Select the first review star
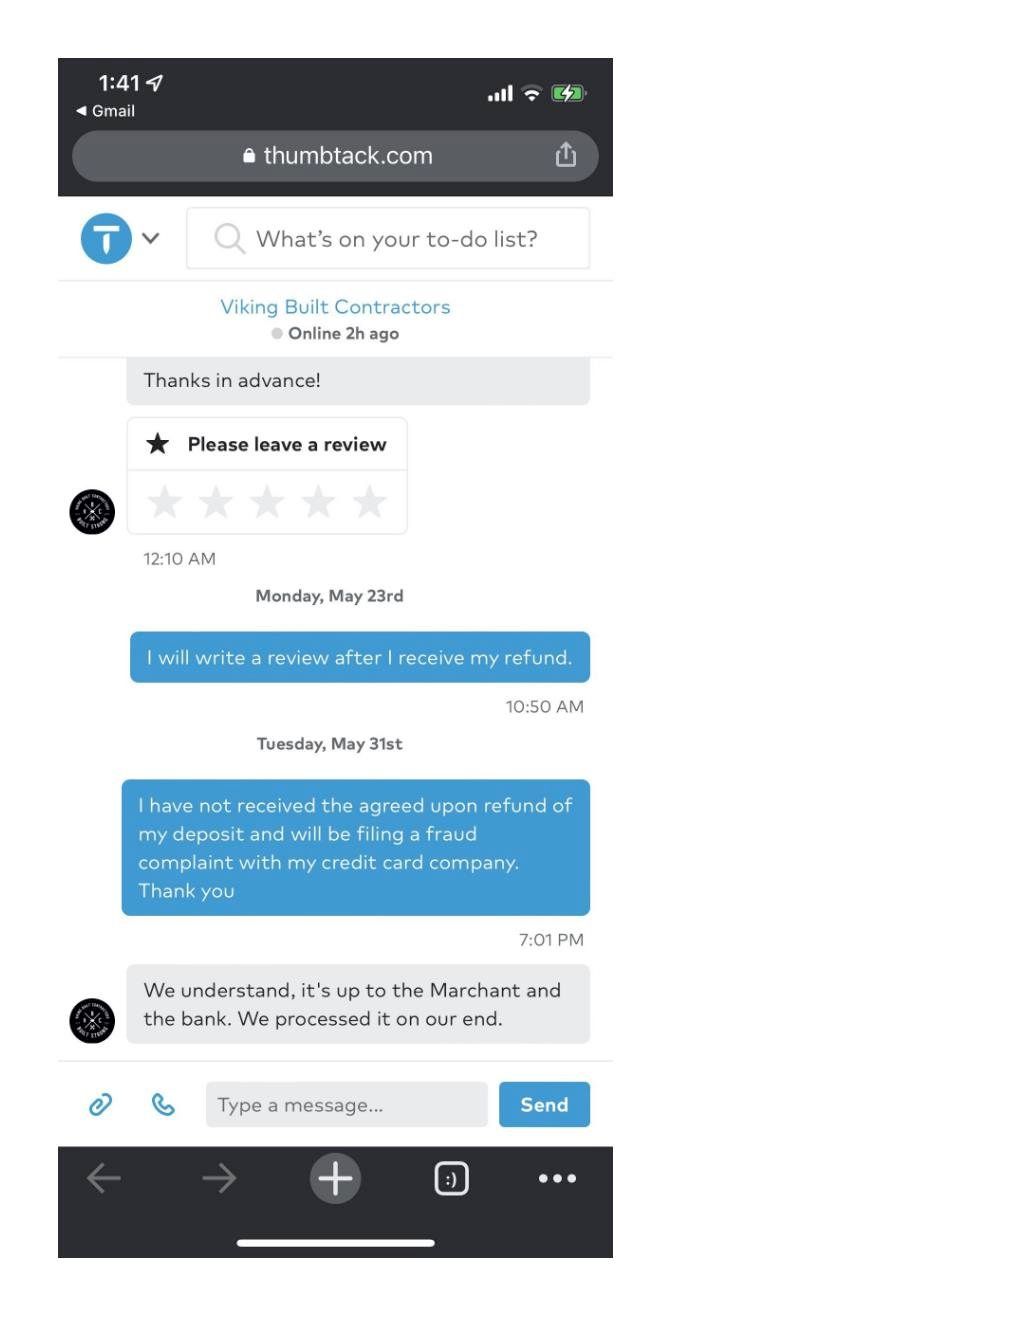Viewport: 1020px width, 1320px height. 165,502
